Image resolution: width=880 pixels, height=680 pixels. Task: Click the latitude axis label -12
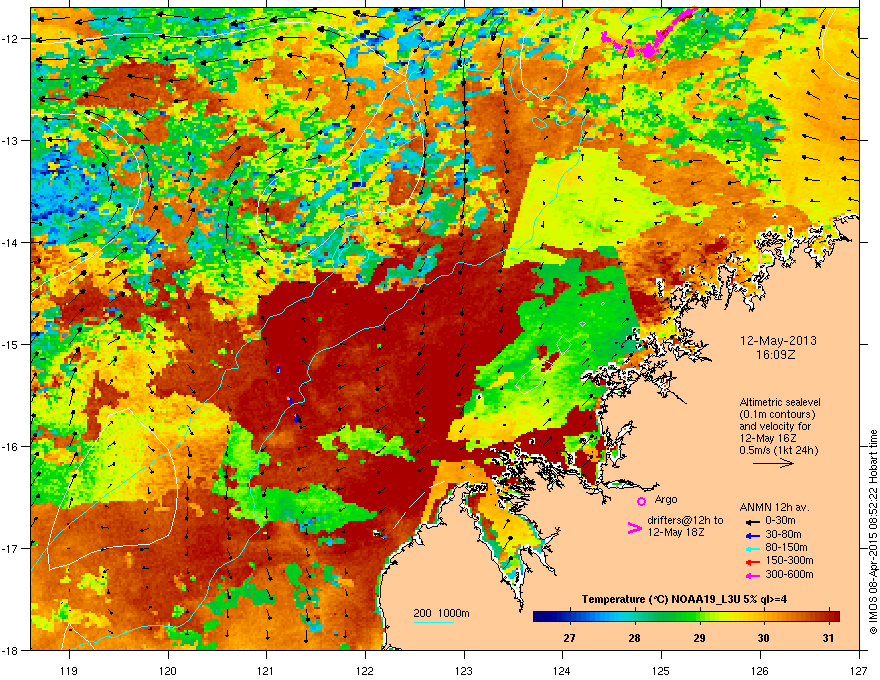pos(10,39)
